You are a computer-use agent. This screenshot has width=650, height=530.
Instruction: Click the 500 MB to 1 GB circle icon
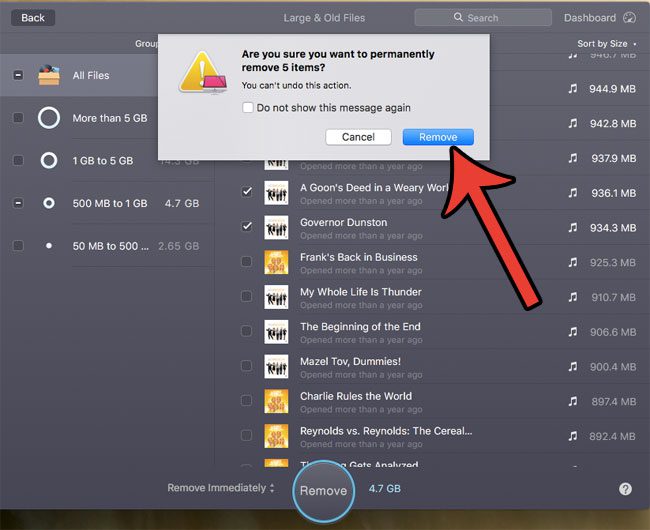tap(49, 203)
